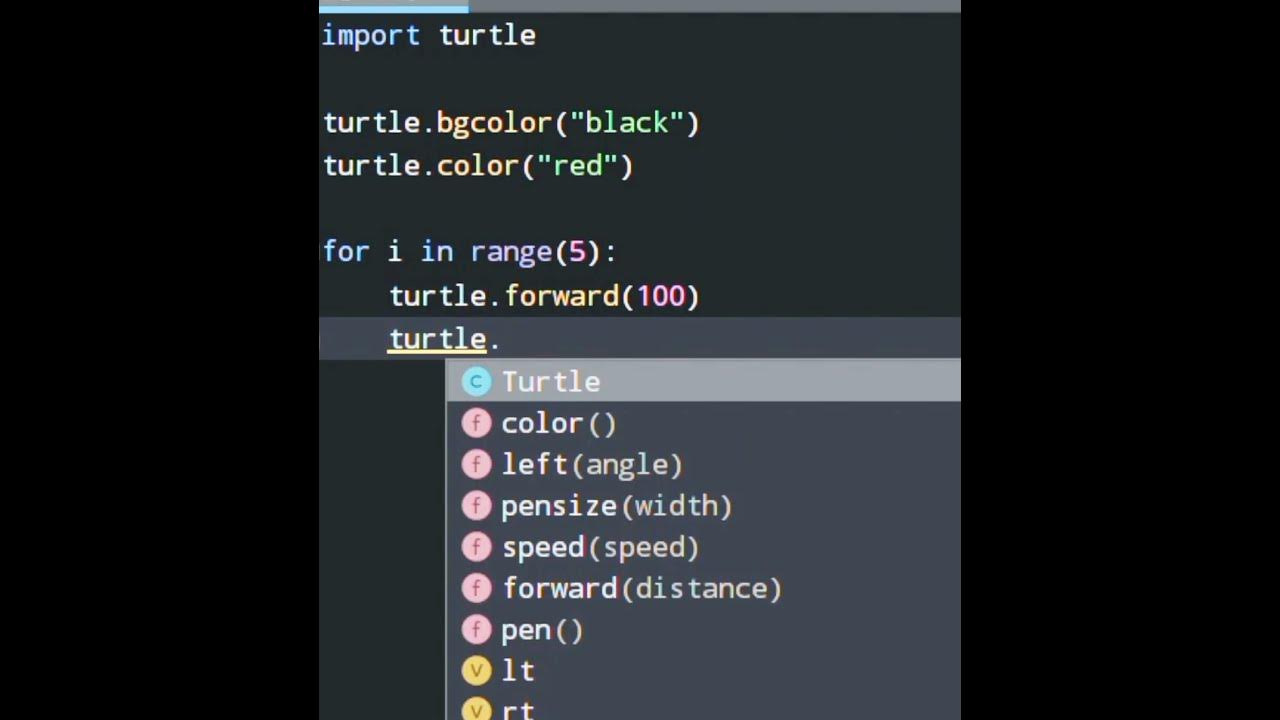This screenshot has width=1280, height=720.
Task: Select the lt completion entry
Action: coord(518,671)
